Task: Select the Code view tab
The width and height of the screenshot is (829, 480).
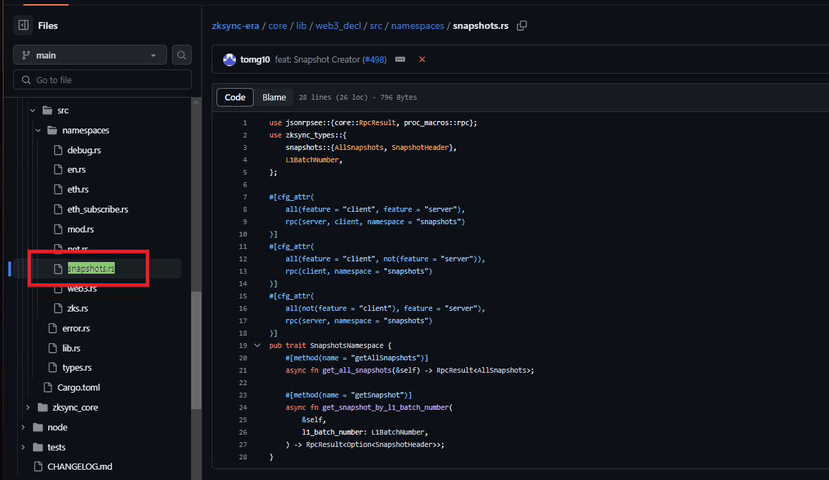Action: point(235,97)
